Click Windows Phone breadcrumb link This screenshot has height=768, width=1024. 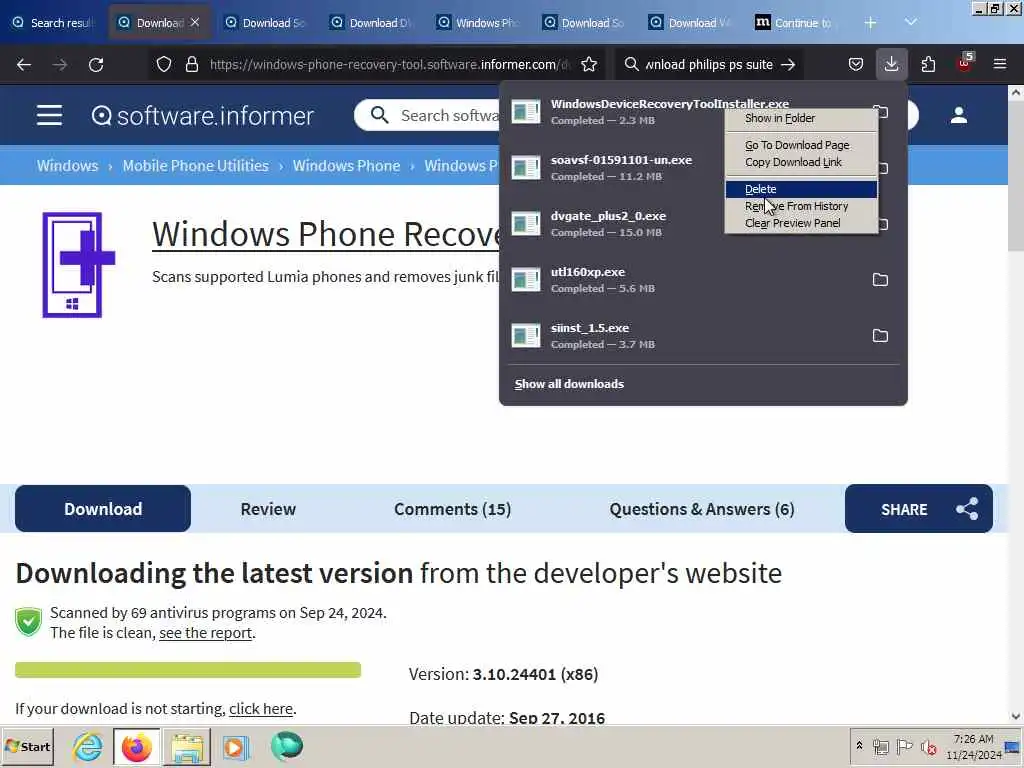tap(346, 166)
